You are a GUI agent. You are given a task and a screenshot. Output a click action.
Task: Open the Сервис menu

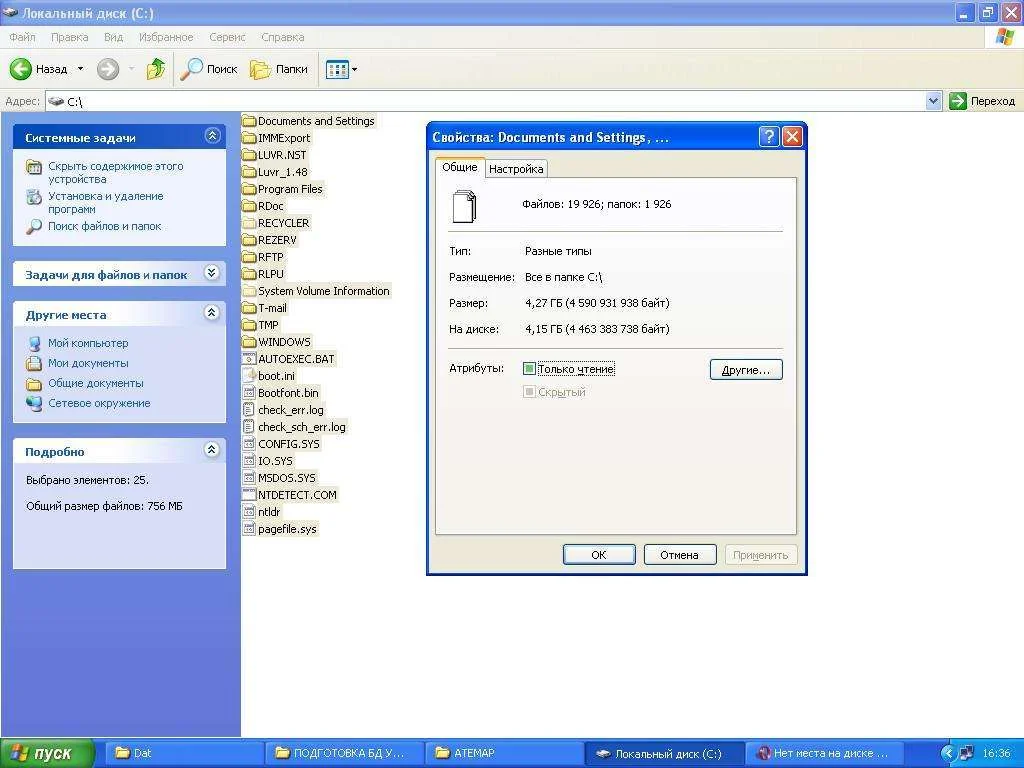point(227,37)
